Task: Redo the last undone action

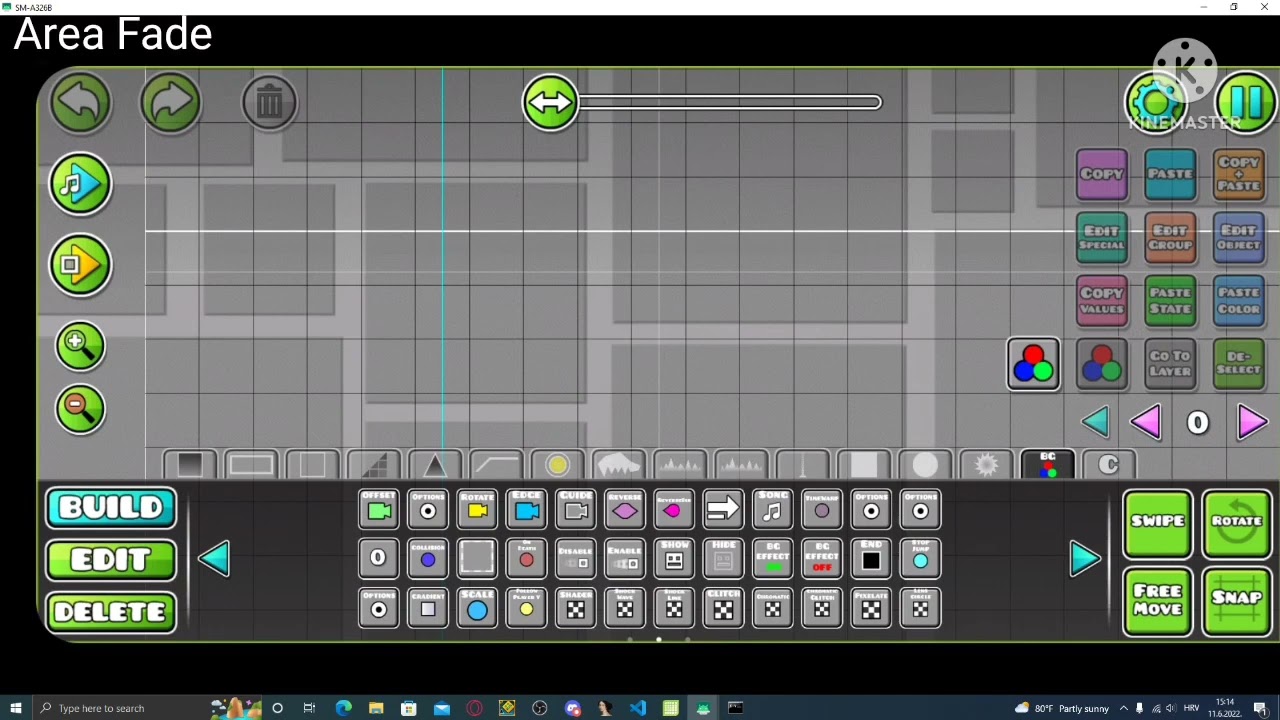Action: pyautogui.click(x=171, y=102)
